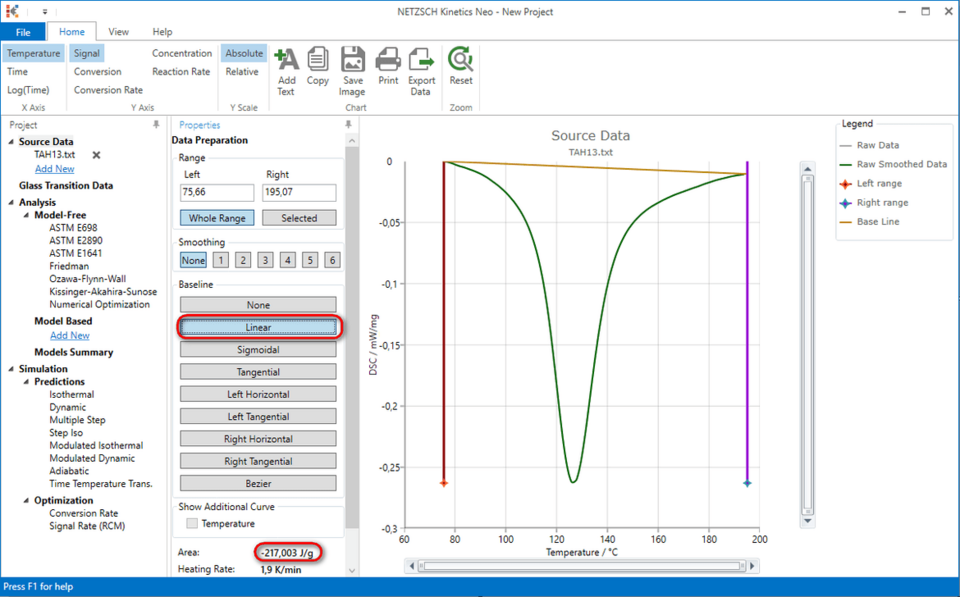Click the Left range input field
Viewport: 960px width, 597px height.
[217, 191]
